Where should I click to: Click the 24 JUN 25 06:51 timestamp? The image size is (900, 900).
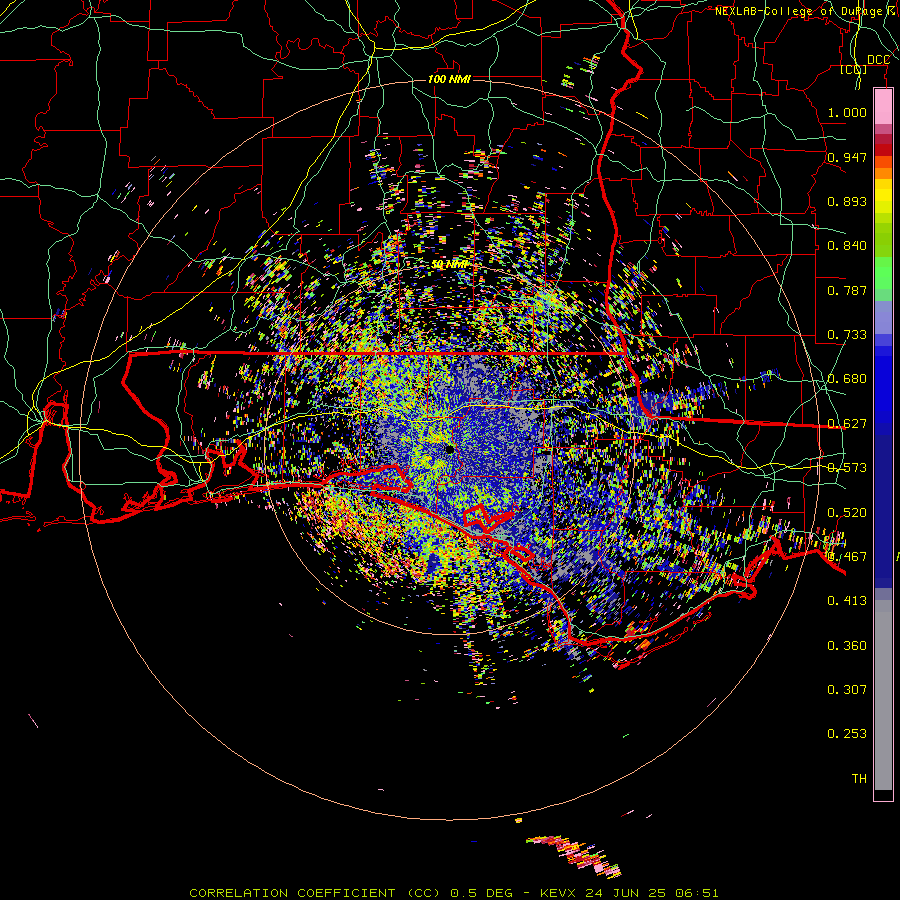[651, 893]
